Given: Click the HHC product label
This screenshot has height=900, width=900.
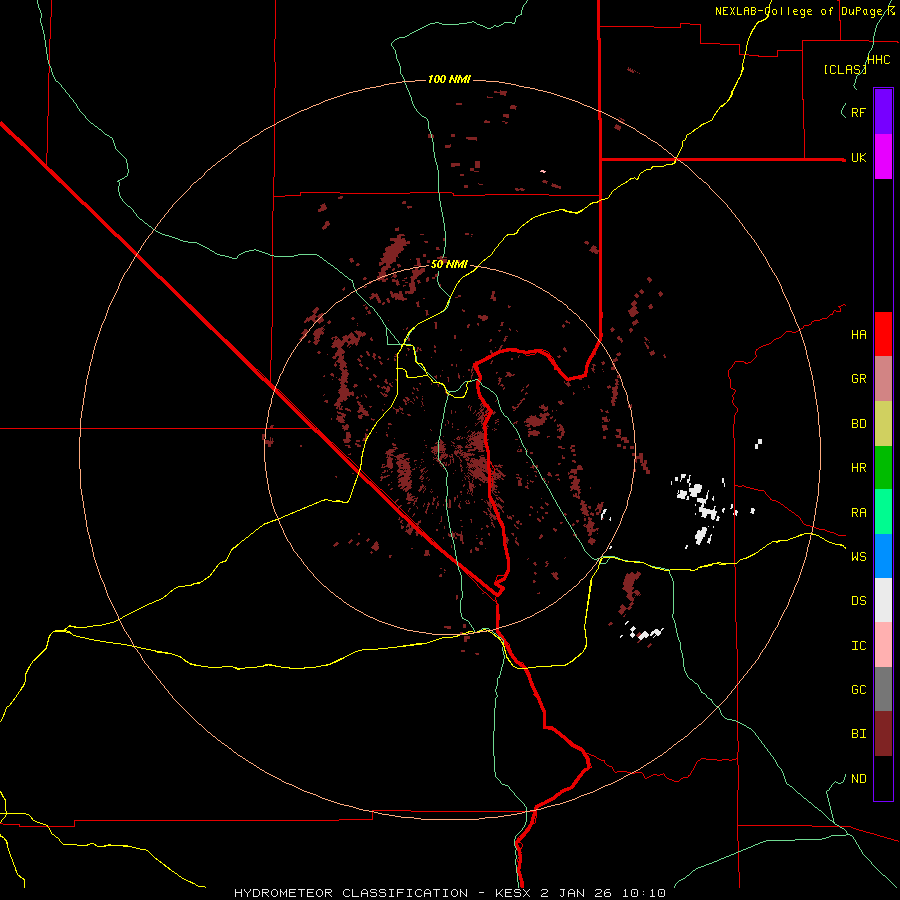Looking at the screenshot, I should [879, 60].
